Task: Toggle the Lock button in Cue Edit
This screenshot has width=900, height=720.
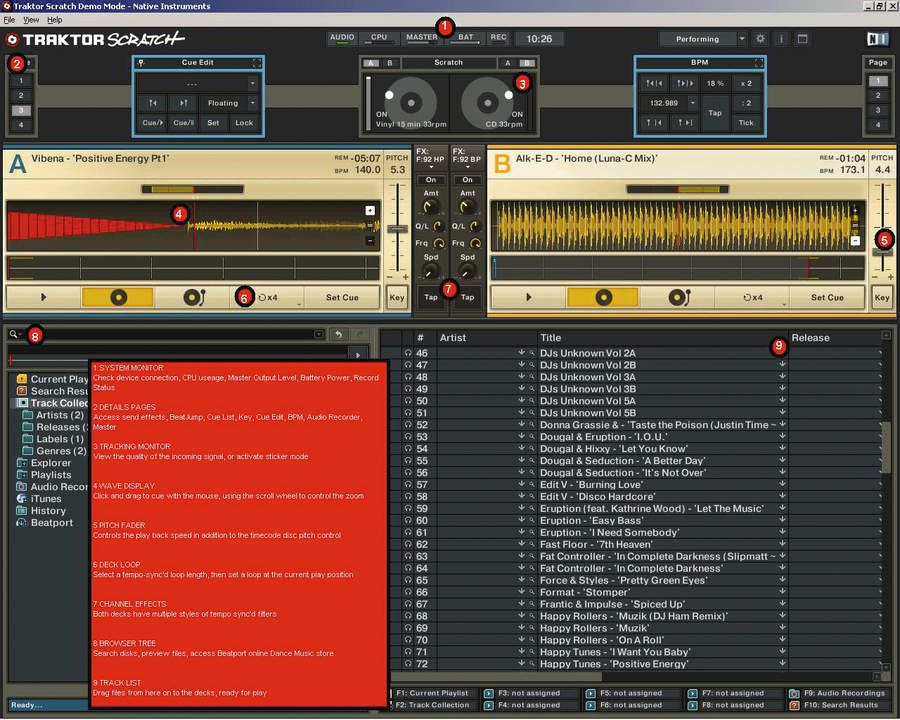Action: (x=244, y=123)
